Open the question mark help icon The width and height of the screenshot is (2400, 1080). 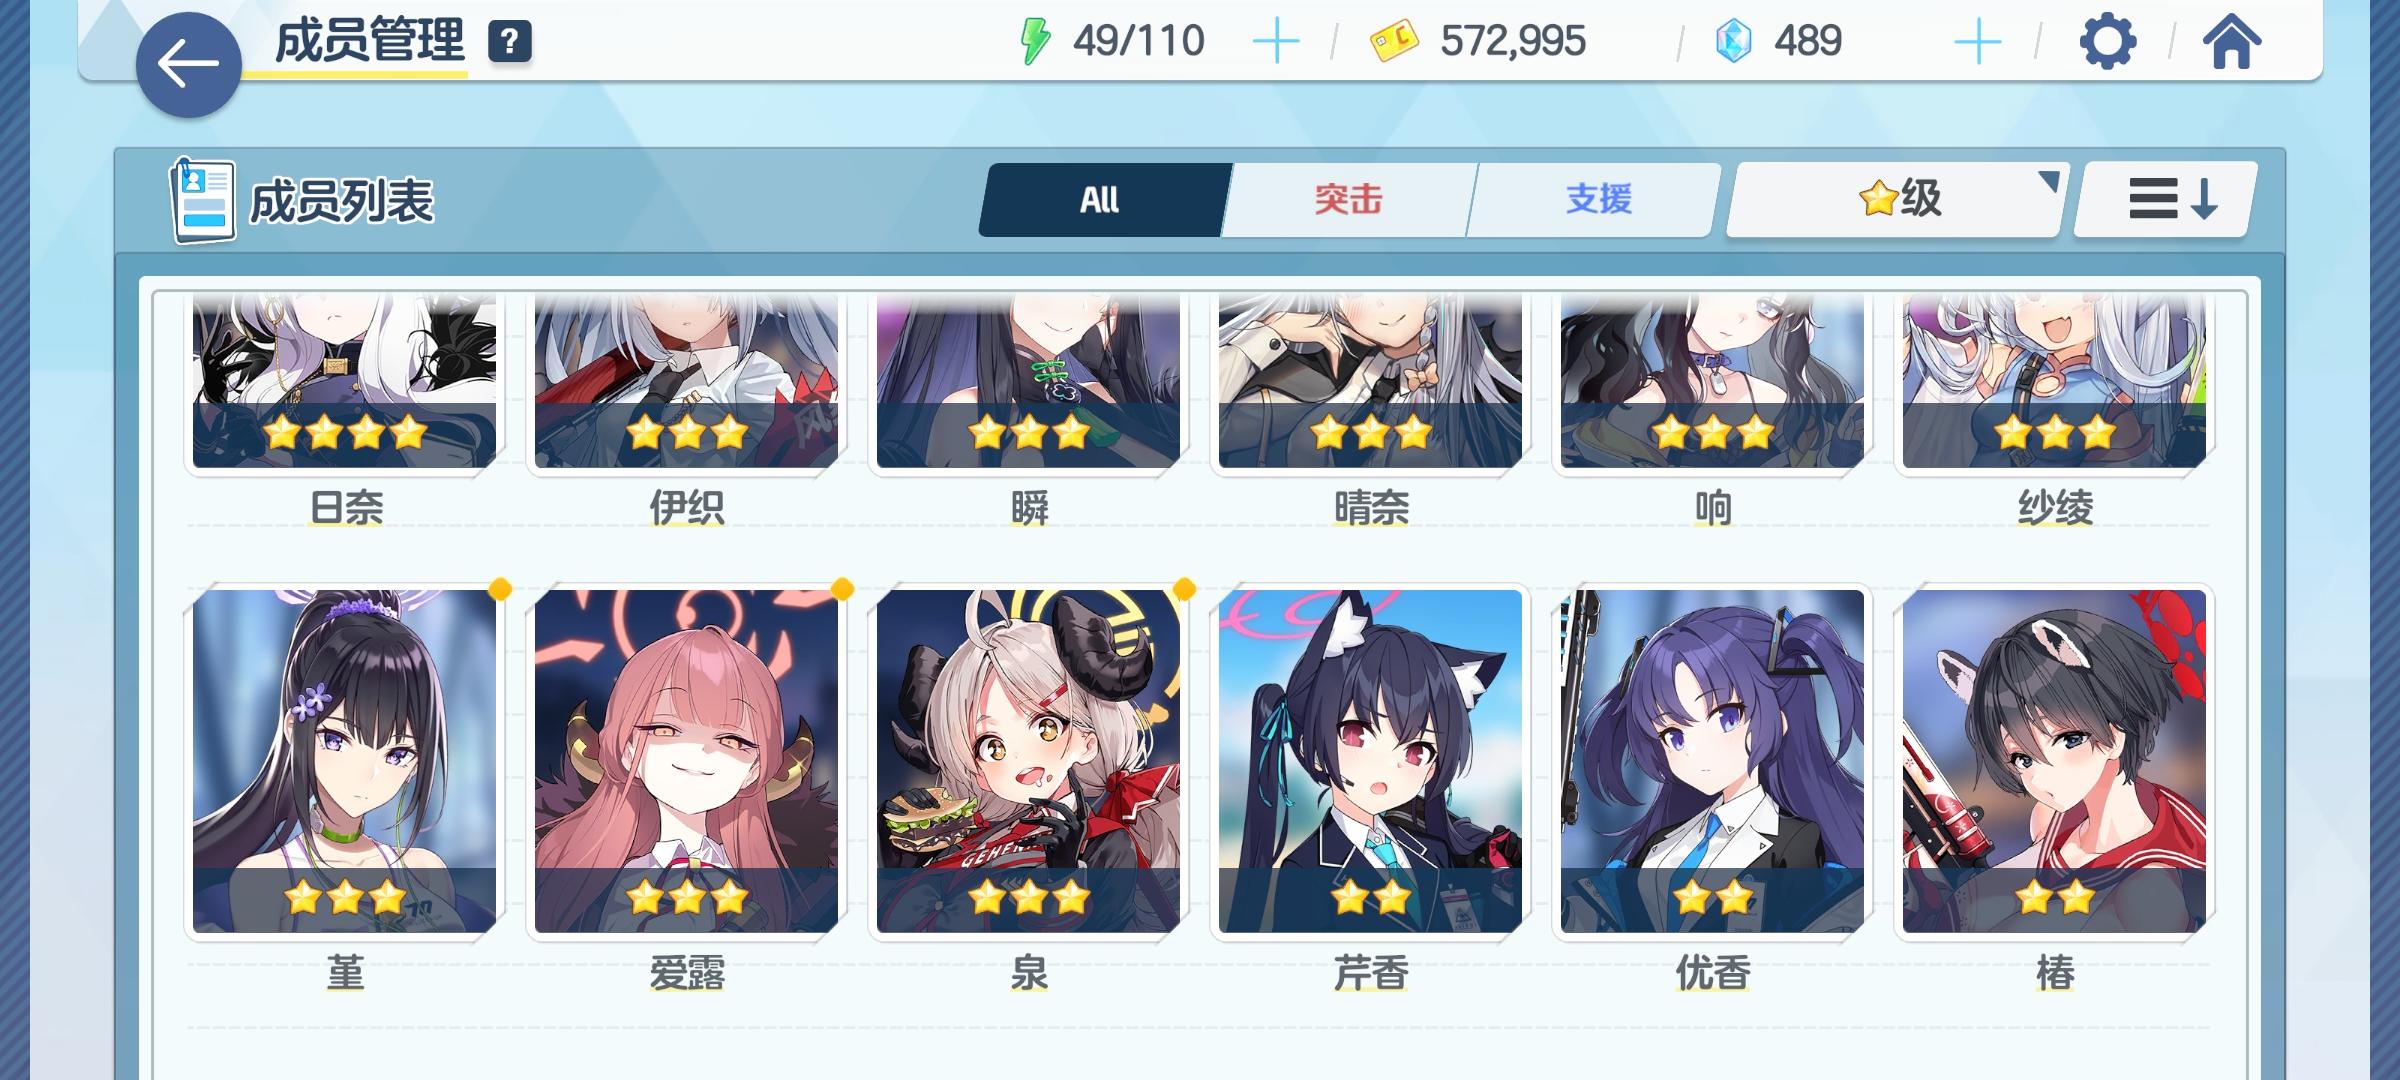click(510, 42)
